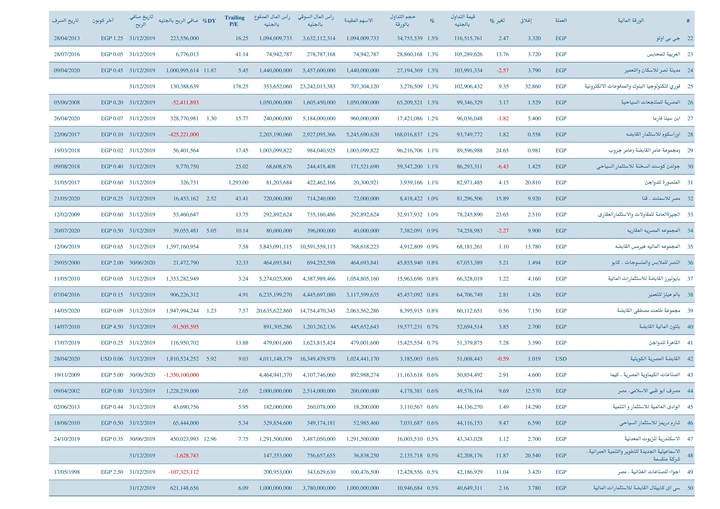Select the dividend yield '5.92'
The height and width of the screenshot is (509, 720).
pyautogui.click(x=211, y=359)
